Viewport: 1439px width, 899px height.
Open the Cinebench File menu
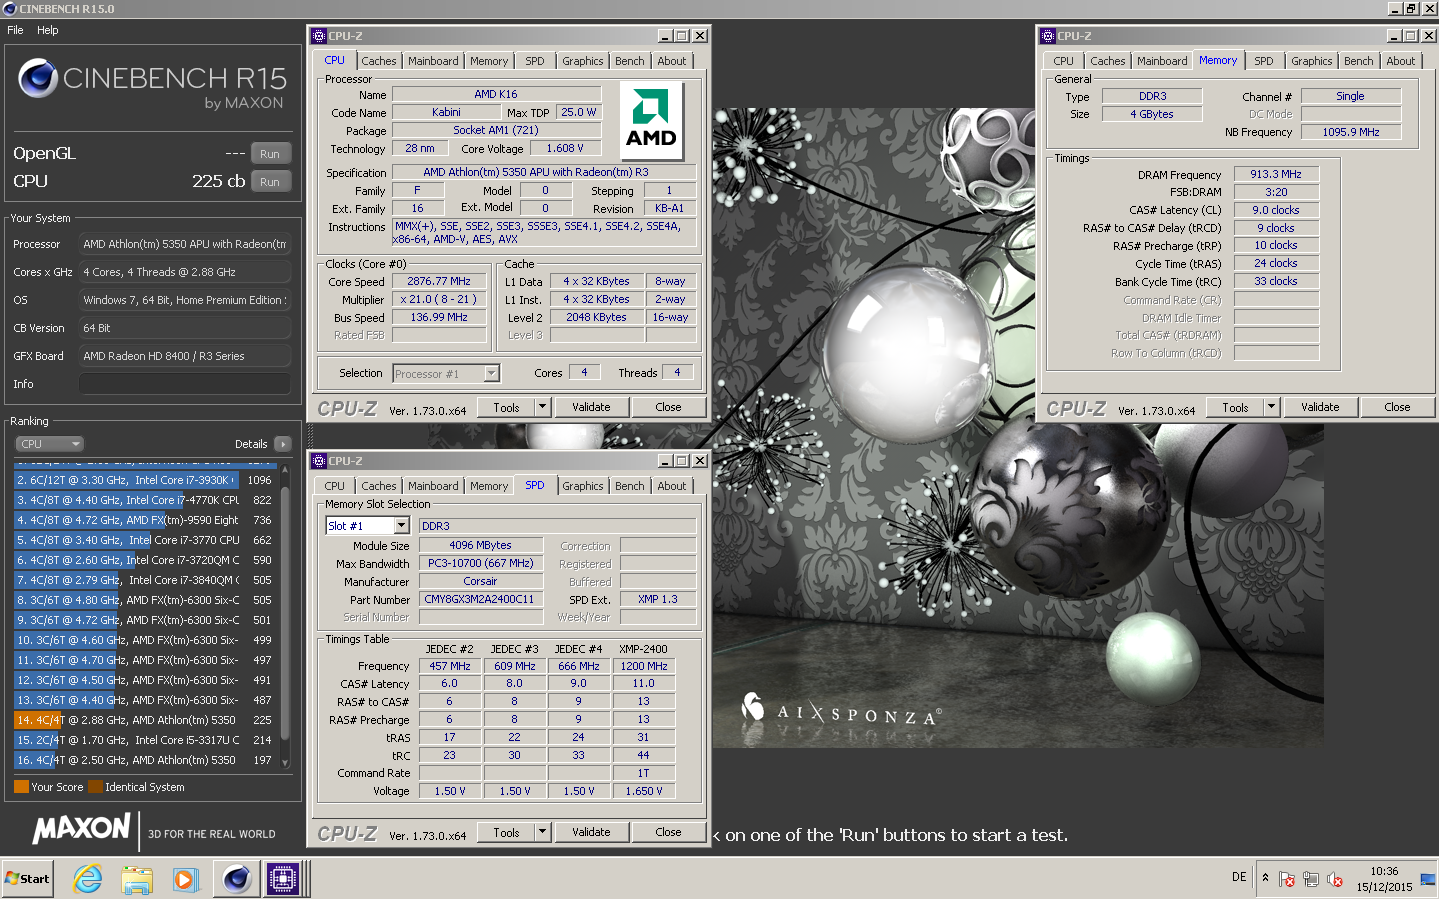click(x=15, y=30)
